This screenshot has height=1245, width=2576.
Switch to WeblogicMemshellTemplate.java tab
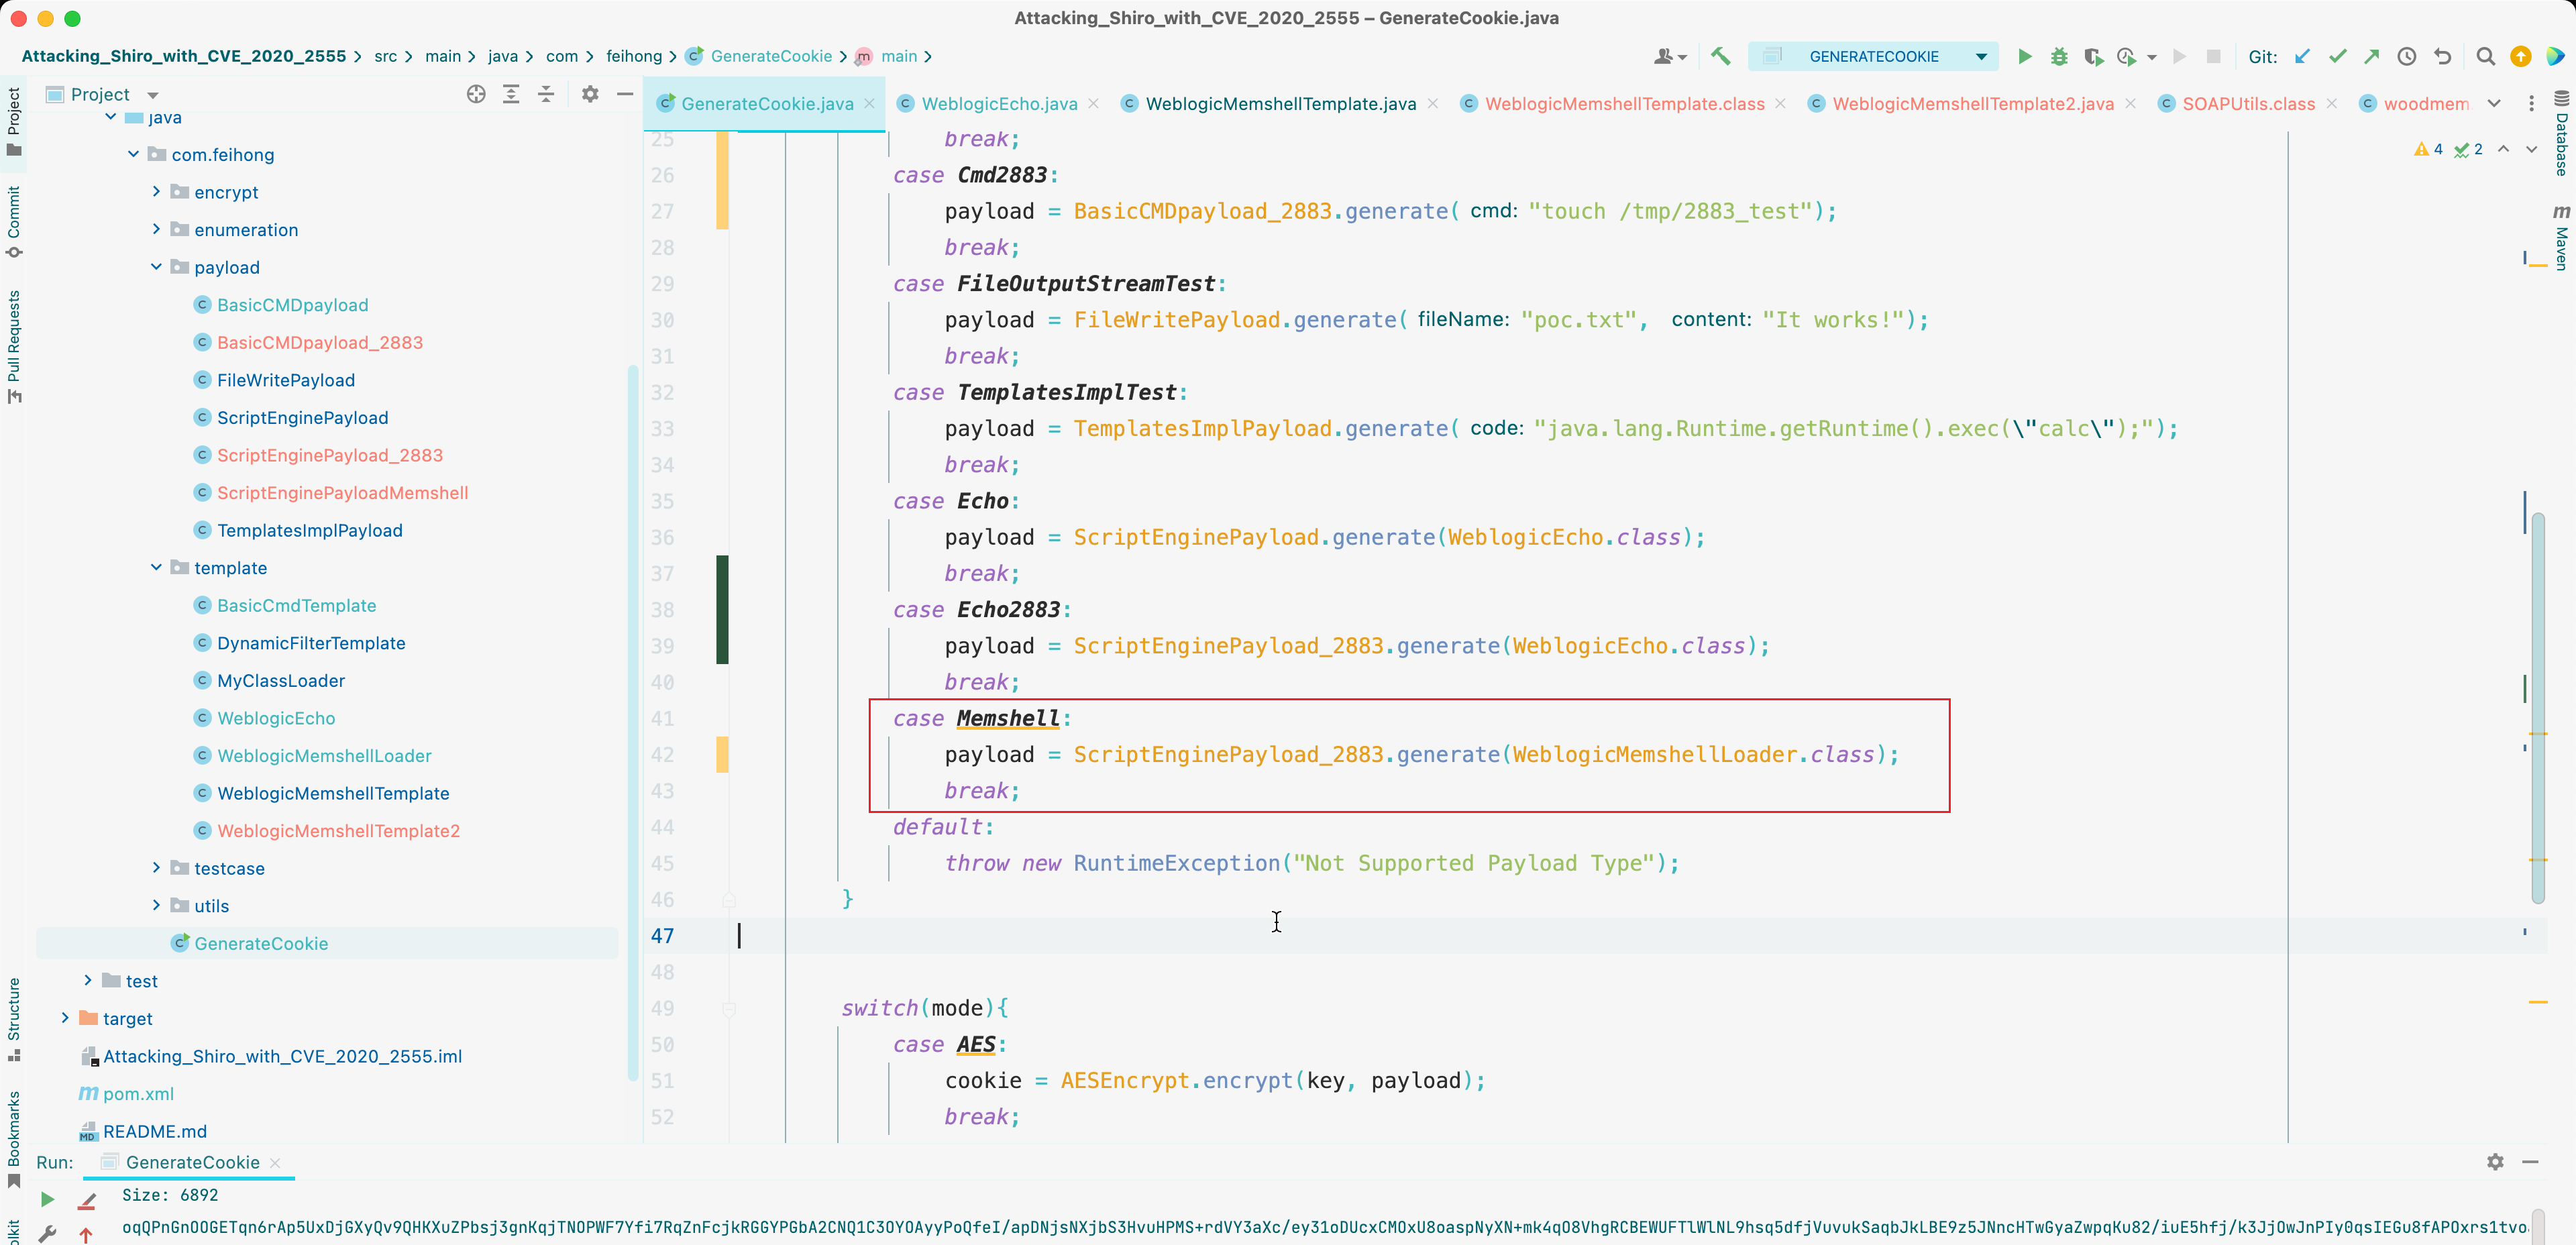tap(1280, 104)
